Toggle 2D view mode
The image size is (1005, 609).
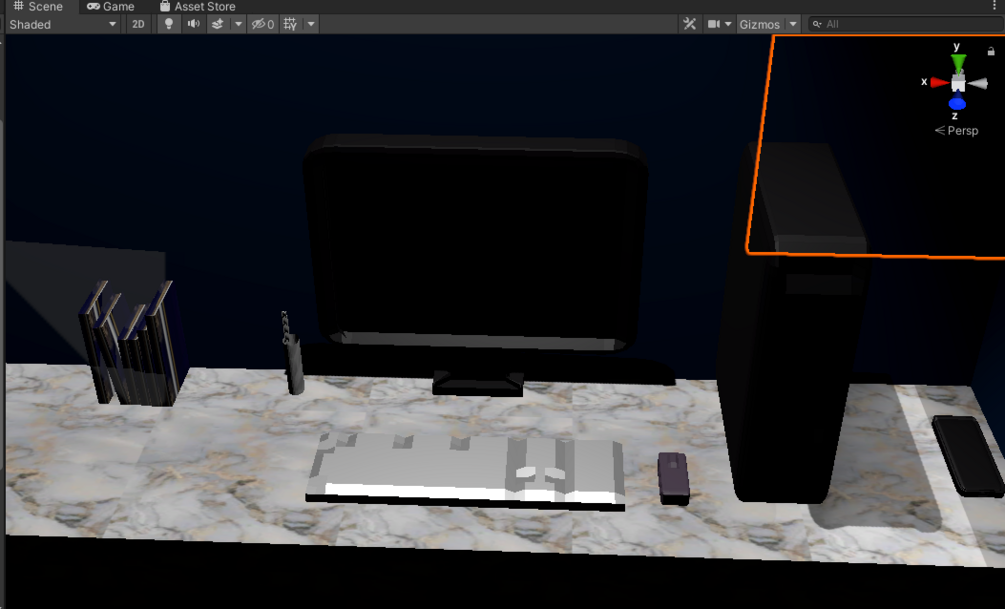[x=138, y=24]
